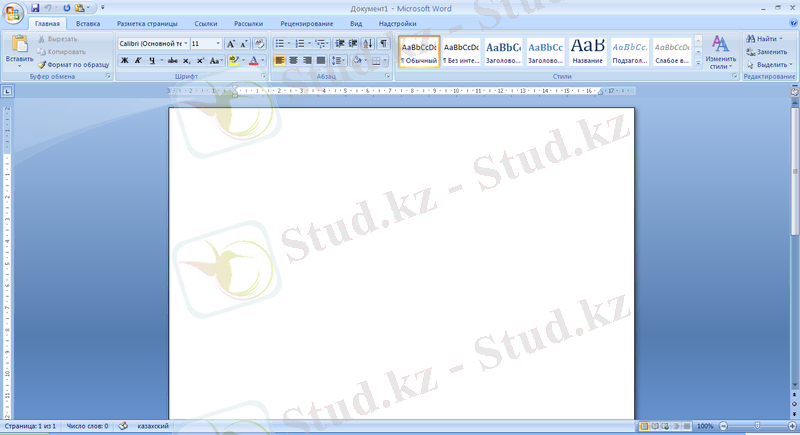
Task: Undo last action in Quick Access Toolbar
Action: click(x=48, y=8)
